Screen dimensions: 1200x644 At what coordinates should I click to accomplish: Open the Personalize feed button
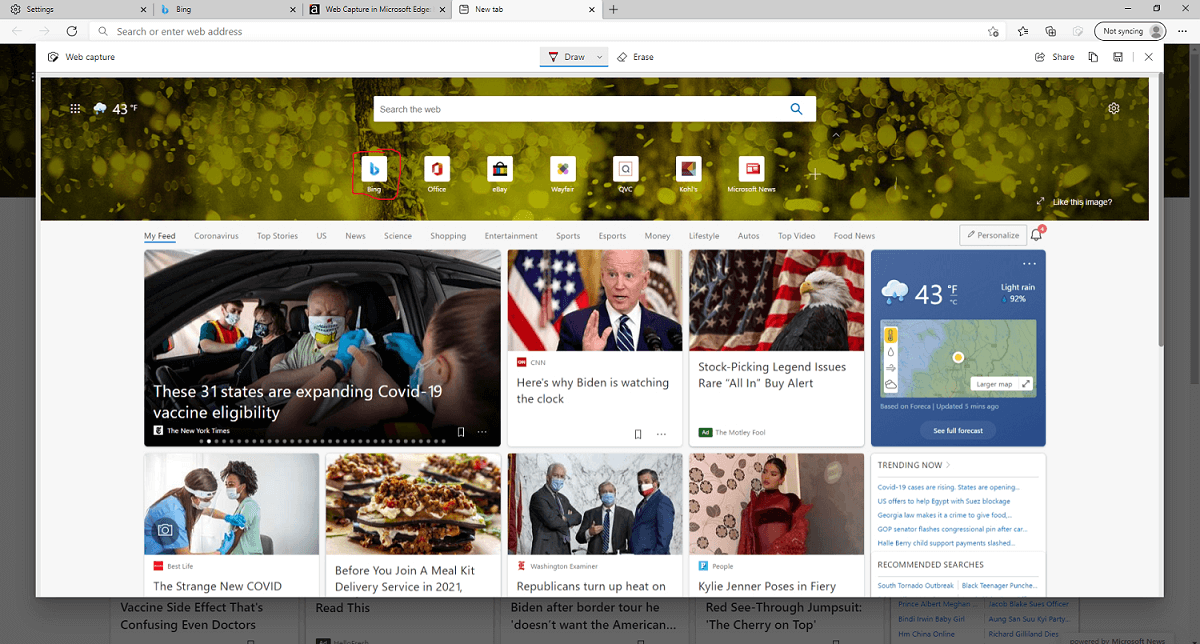pyautogui.click(x=992, y=234)
